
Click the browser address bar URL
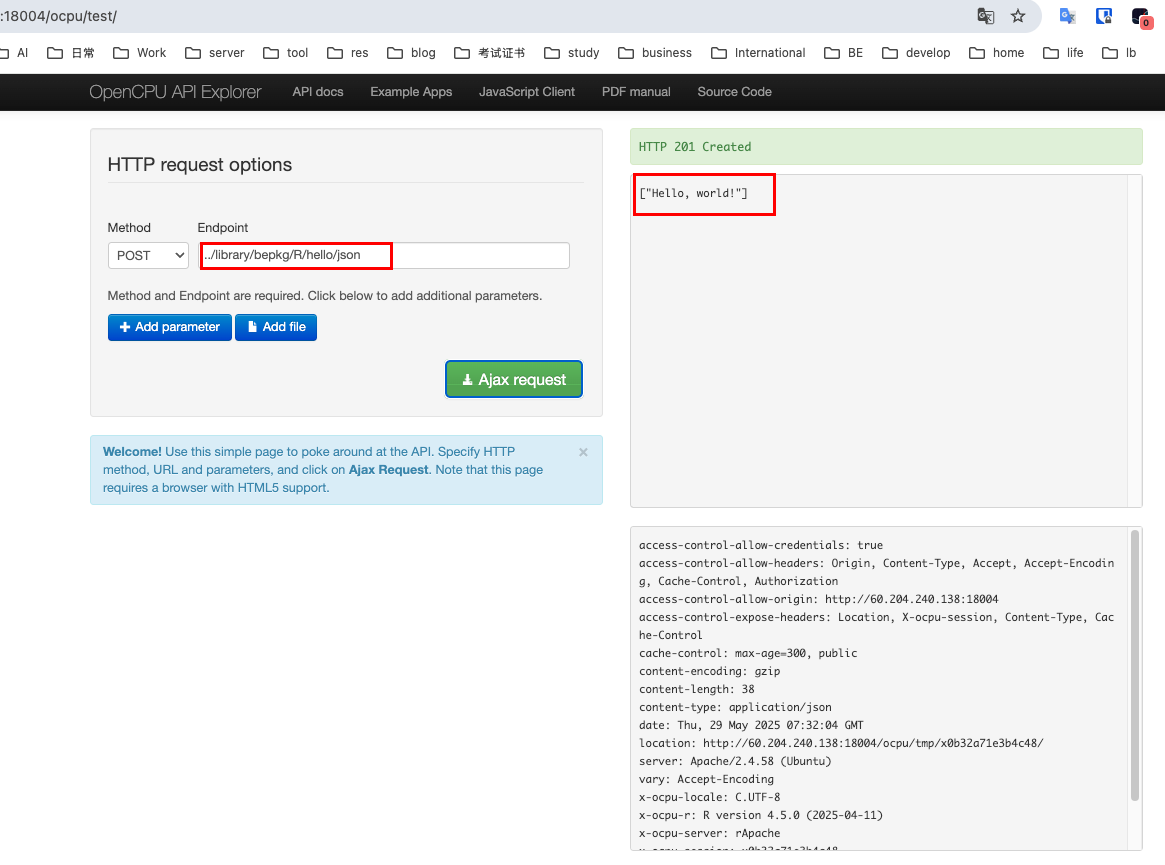tap(59, 16)
